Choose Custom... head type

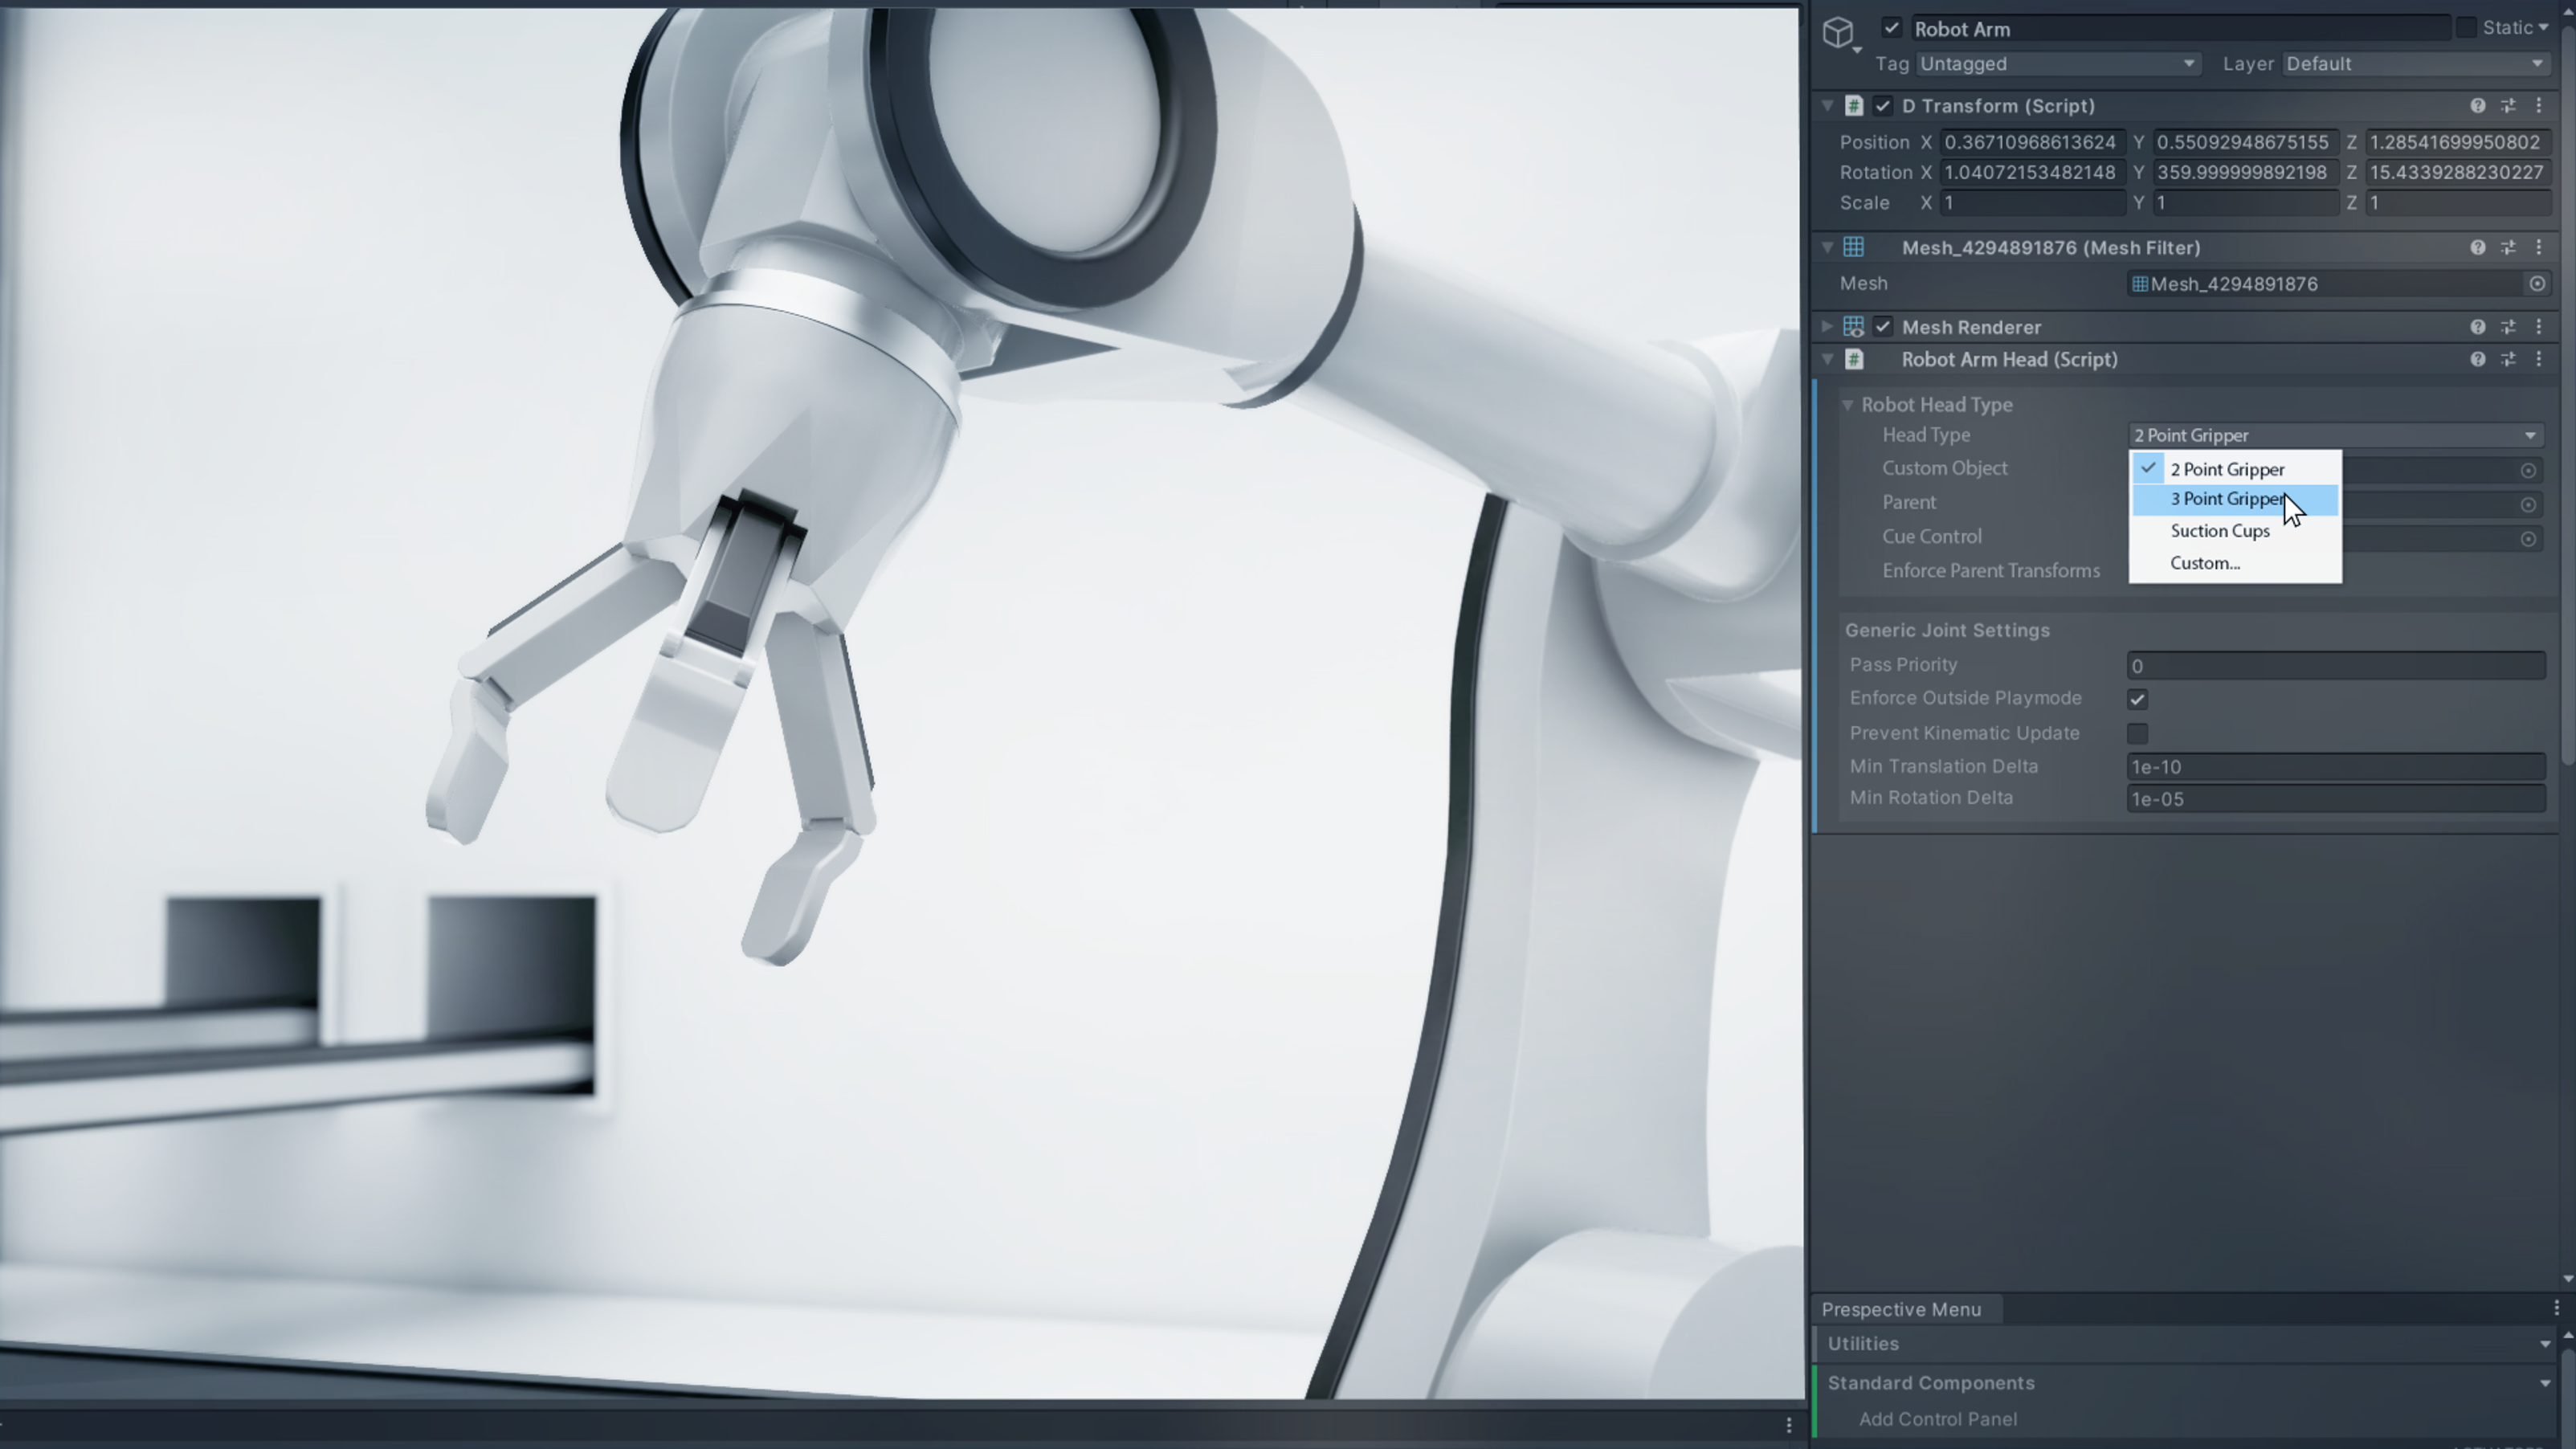pos(2235,563)
